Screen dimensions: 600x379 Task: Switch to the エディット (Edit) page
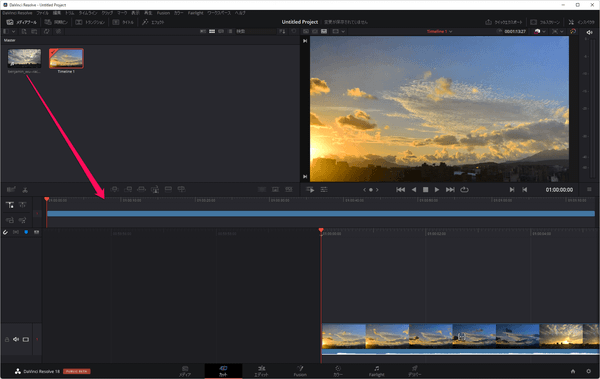point(261,371)
